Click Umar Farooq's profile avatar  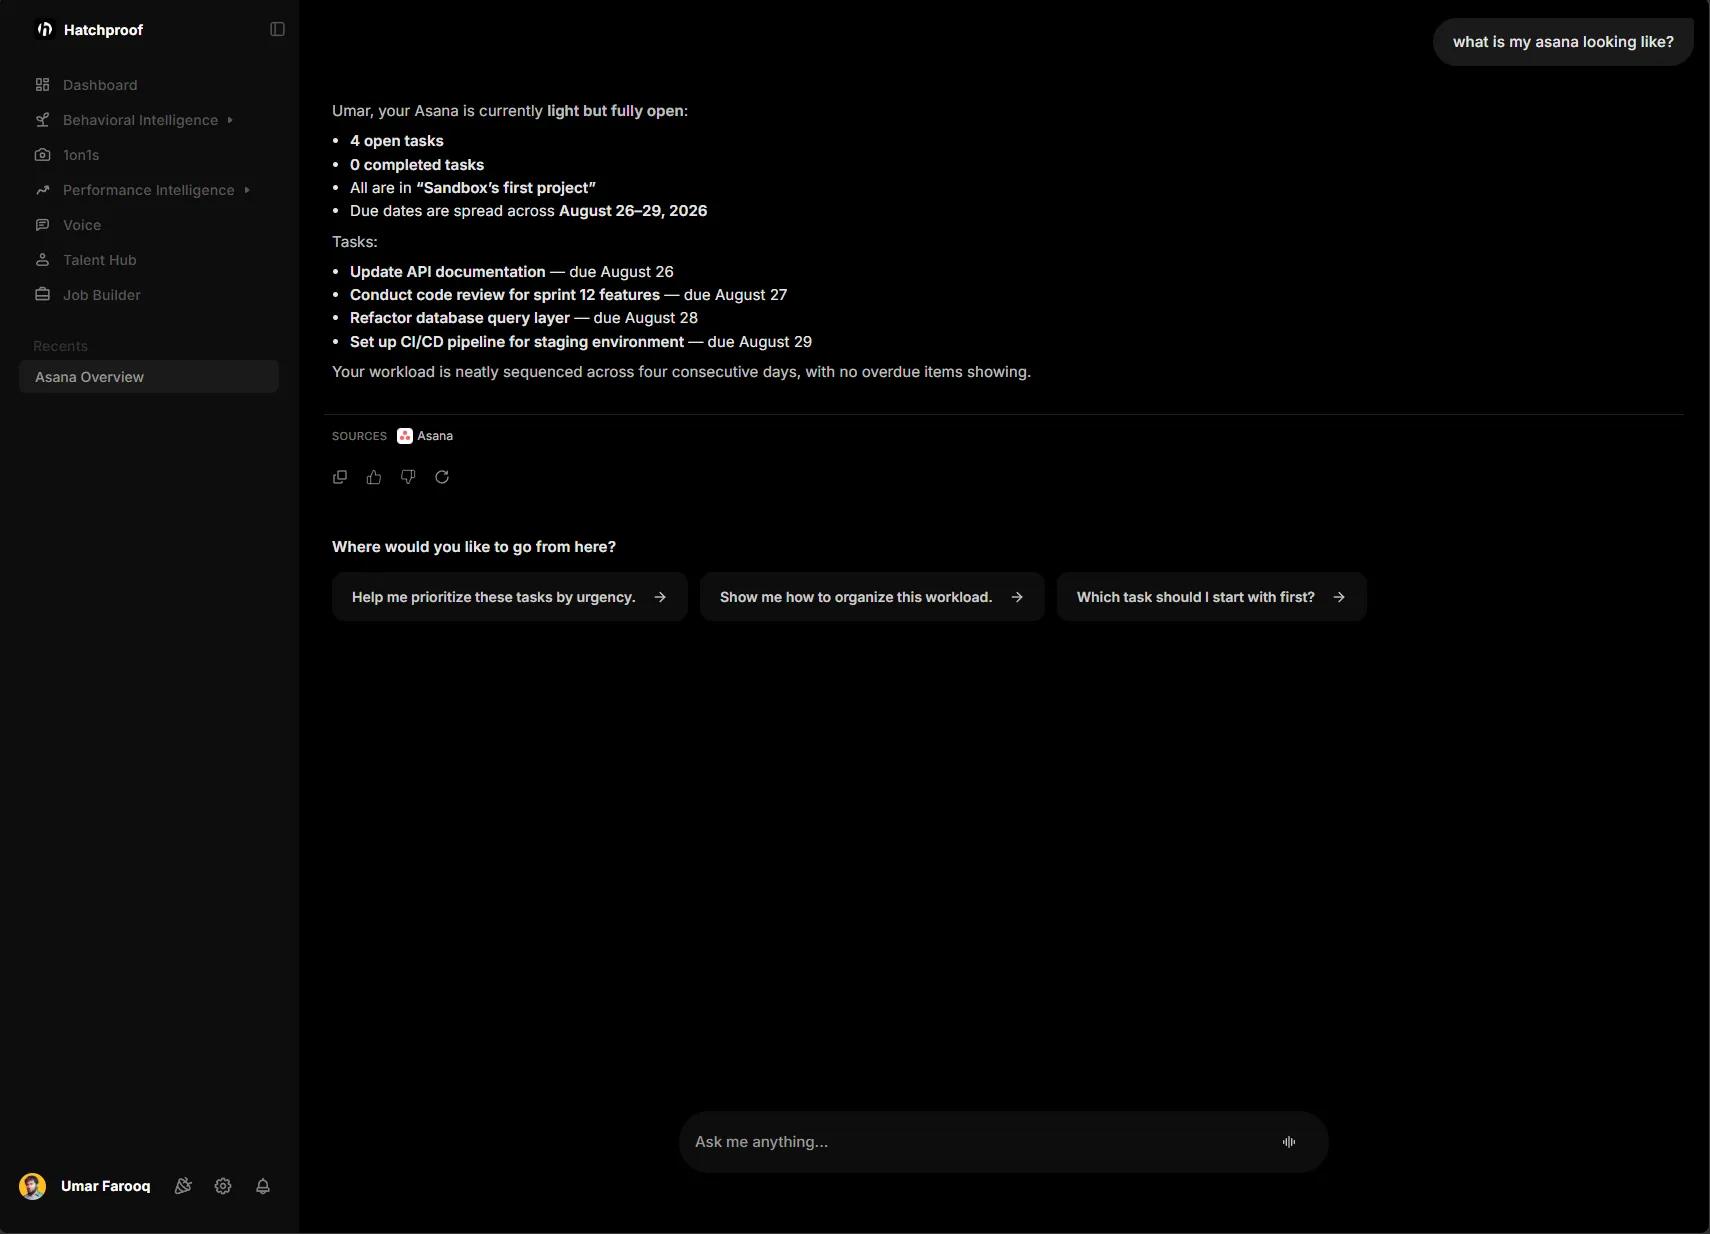pyautogui.click(x=33, y=1186)
